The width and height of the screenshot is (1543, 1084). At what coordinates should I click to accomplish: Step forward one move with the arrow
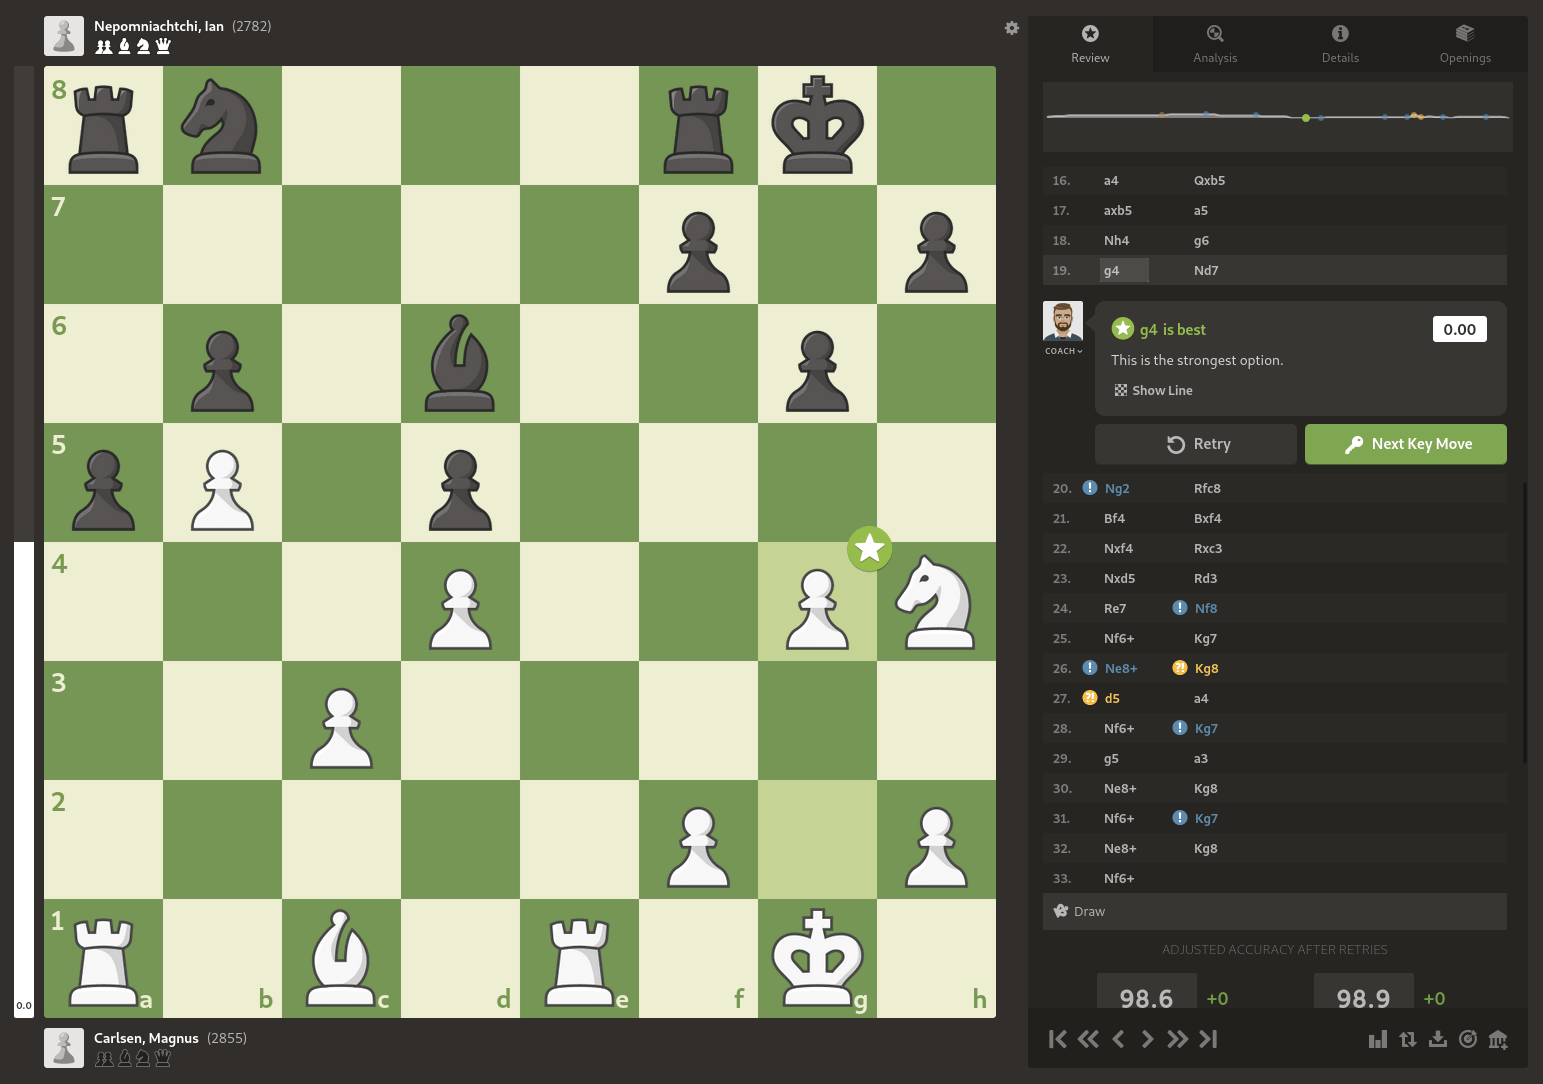1147,1039
